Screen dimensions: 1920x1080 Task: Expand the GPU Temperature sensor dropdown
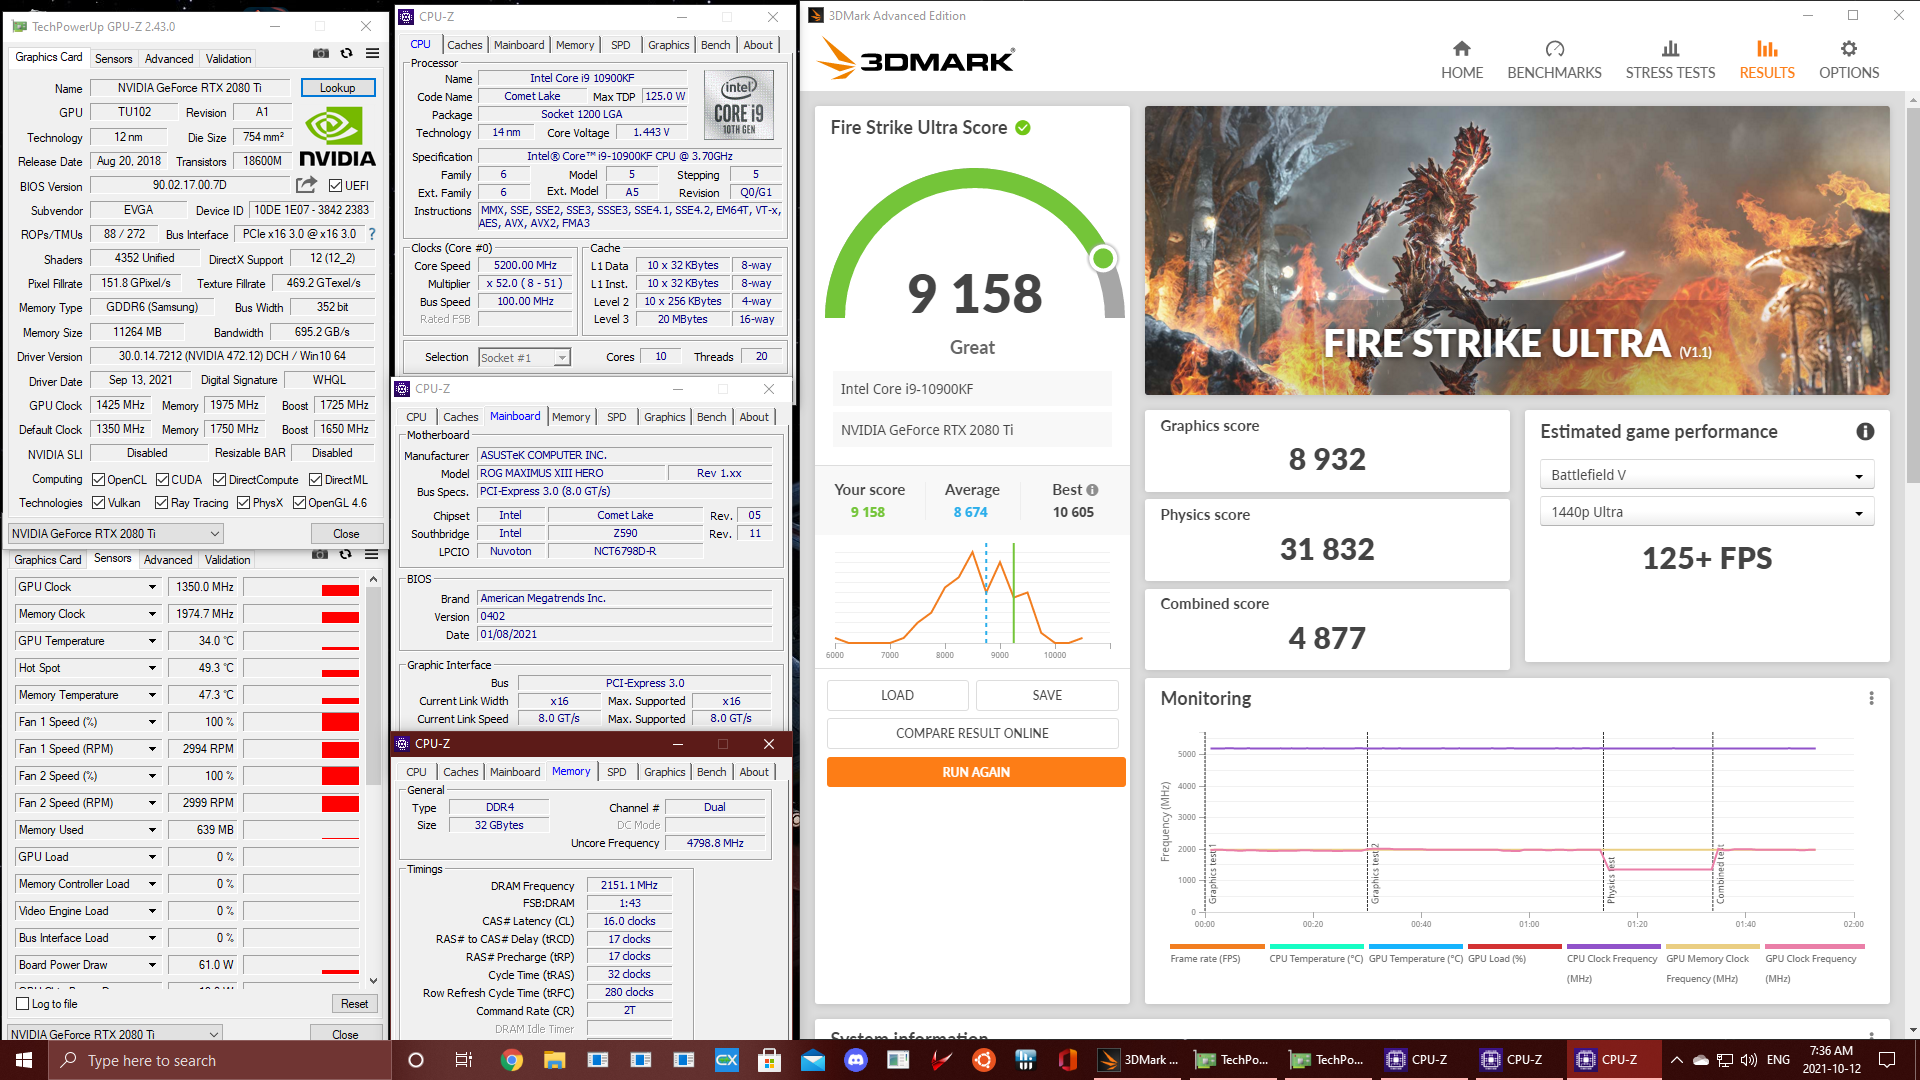[x=152, y=641]
